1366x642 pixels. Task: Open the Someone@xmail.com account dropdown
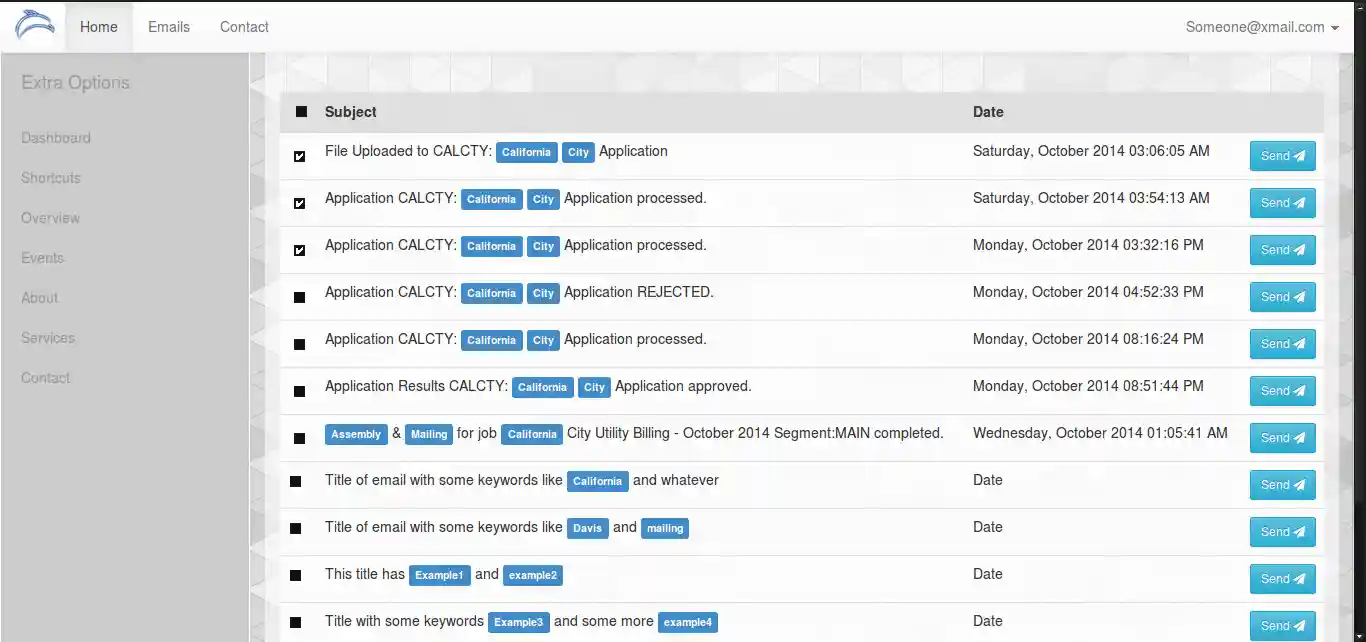click(x=1262, y=28)
